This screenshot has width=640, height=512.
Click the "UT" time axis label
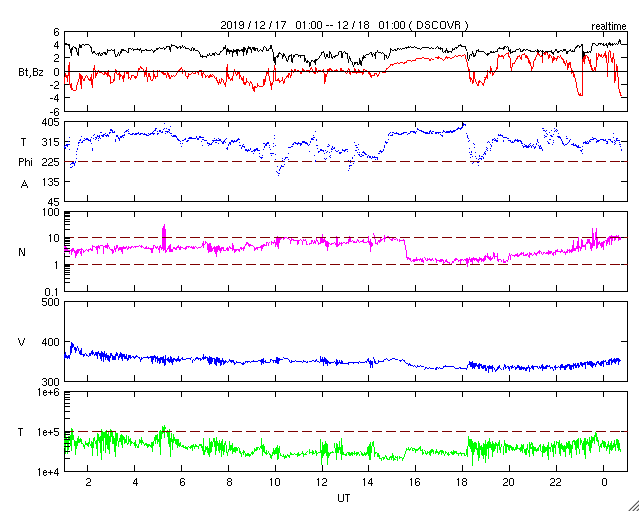344,498
